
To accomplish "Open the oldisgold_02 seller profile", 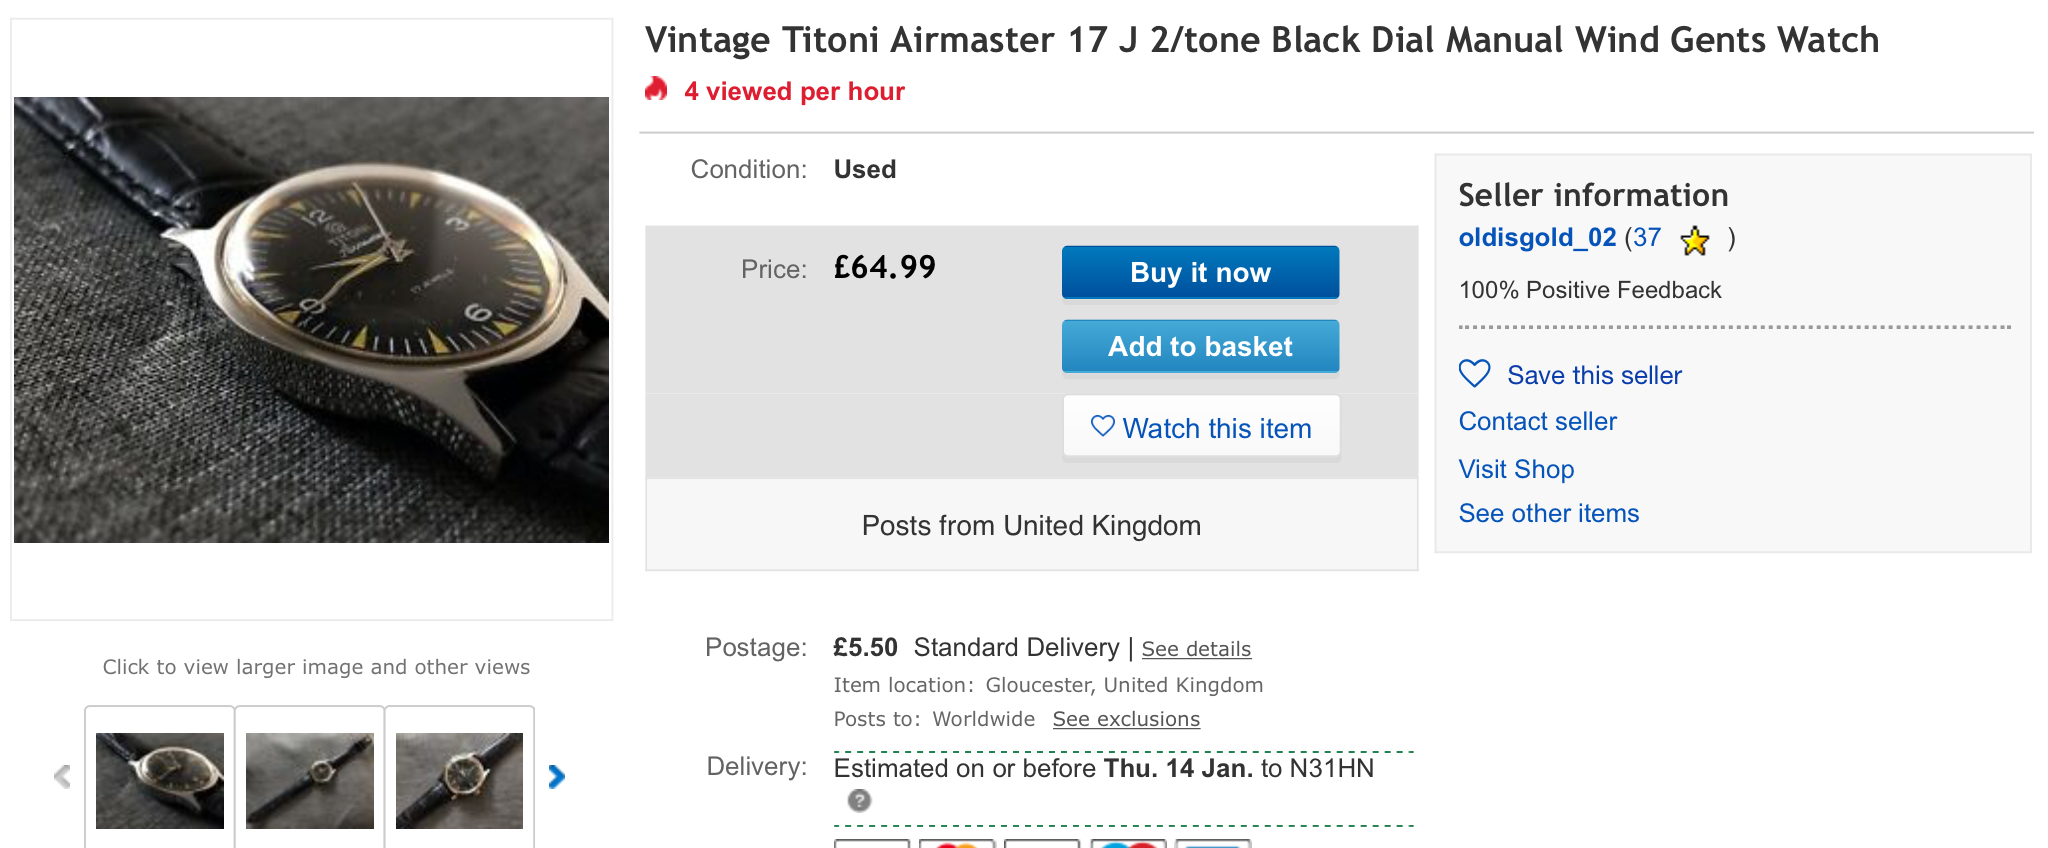I will [1537, 238].
